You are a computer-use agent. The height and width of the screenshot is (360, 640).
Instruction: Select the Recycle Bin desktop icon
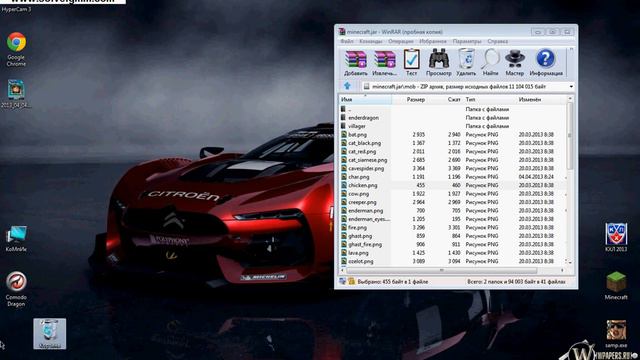click(49, 334)
